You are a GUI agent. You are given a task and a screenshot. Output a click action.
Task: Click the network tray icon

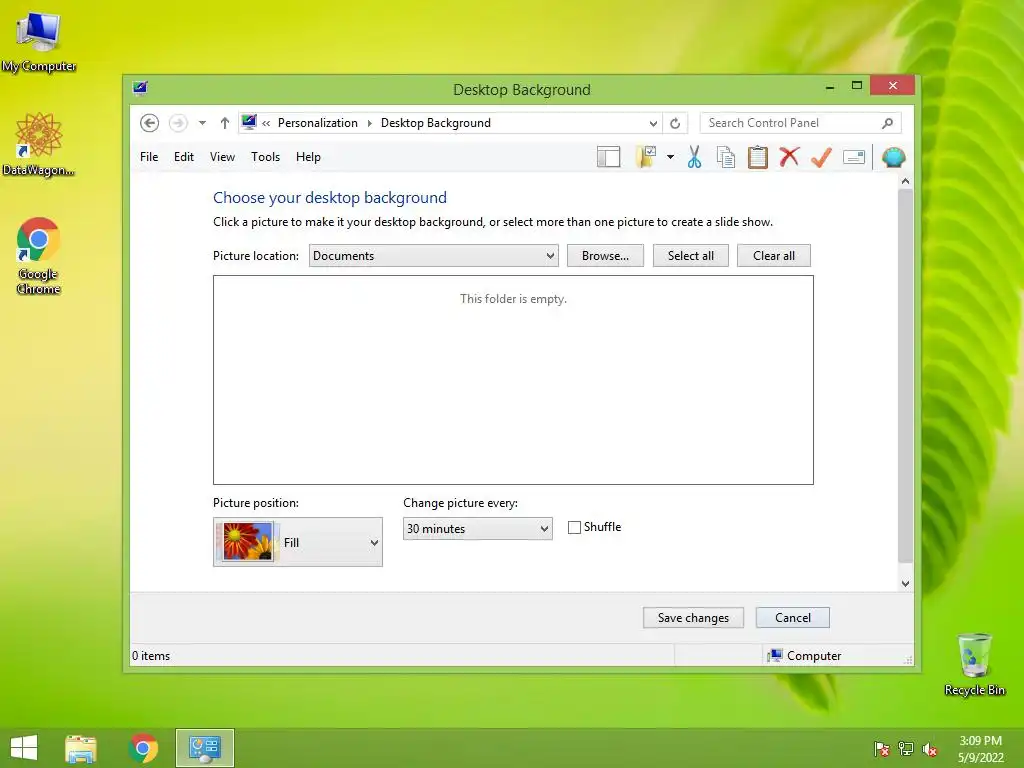tap(906, 749)
